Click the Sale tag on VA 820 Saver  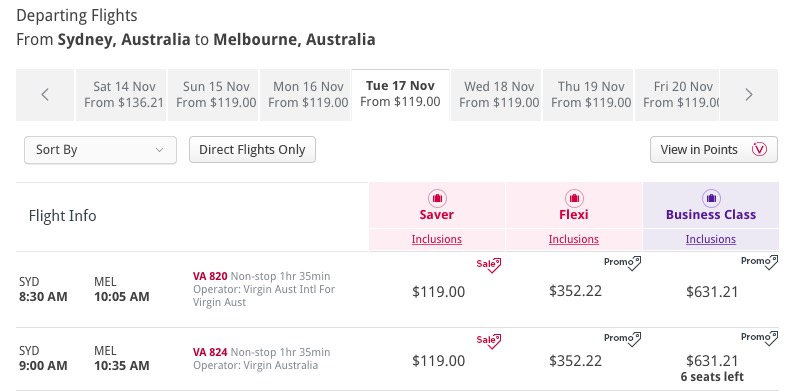point(488,265)
